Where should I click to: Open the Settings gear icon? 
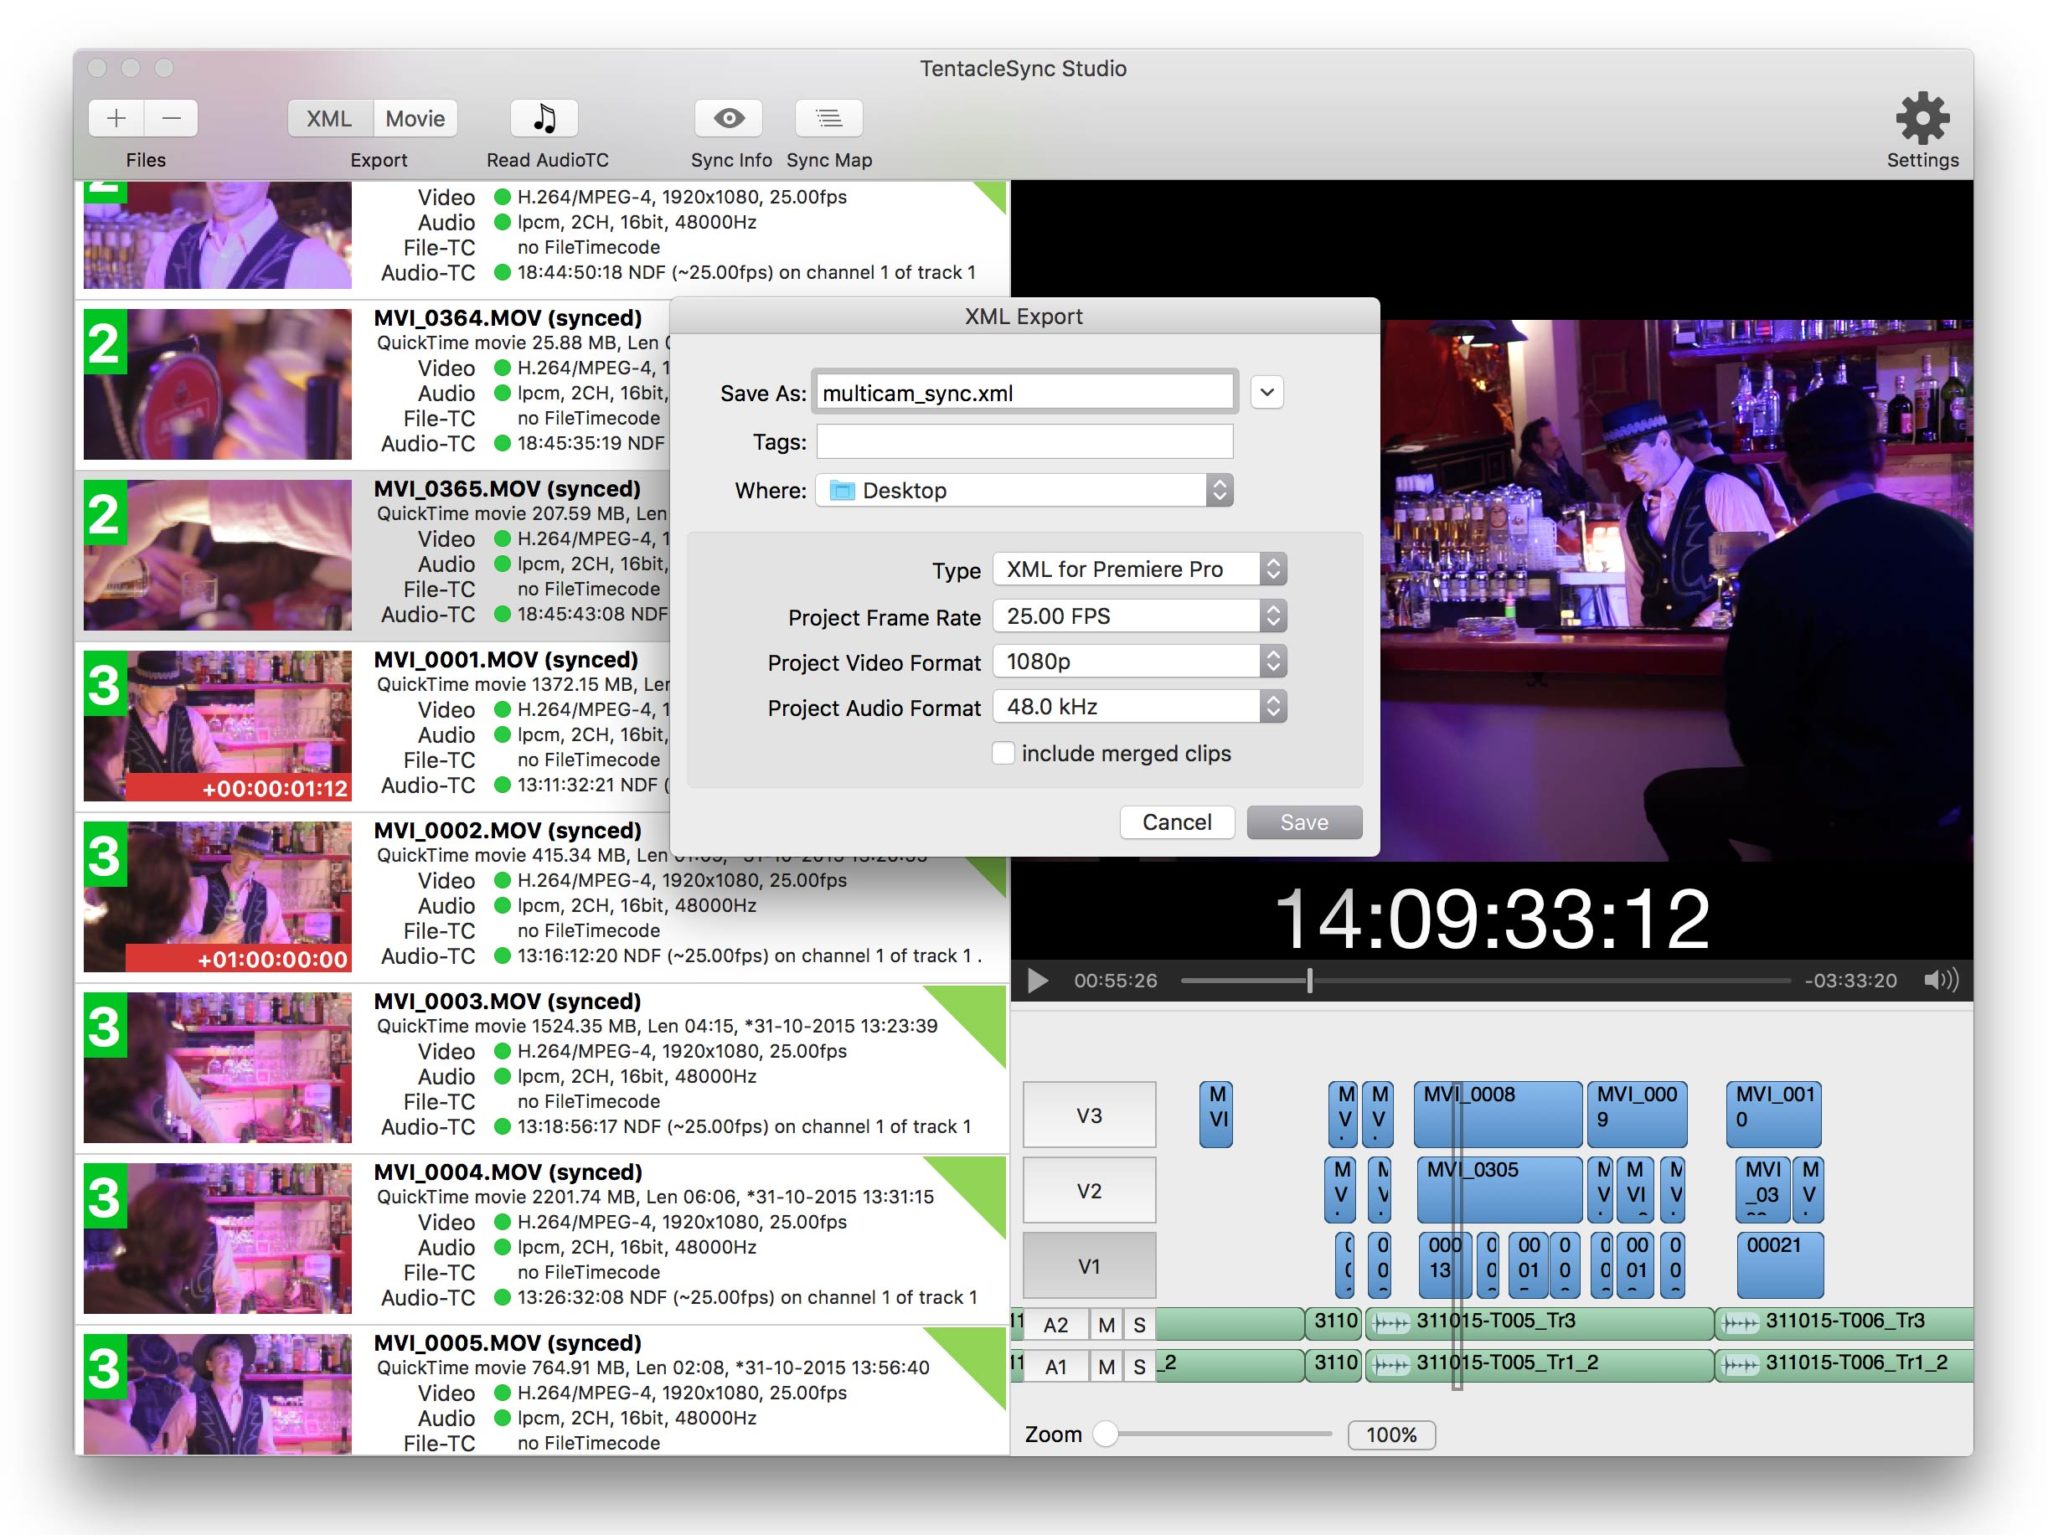pyautogui.click(x=1922, y=120)
